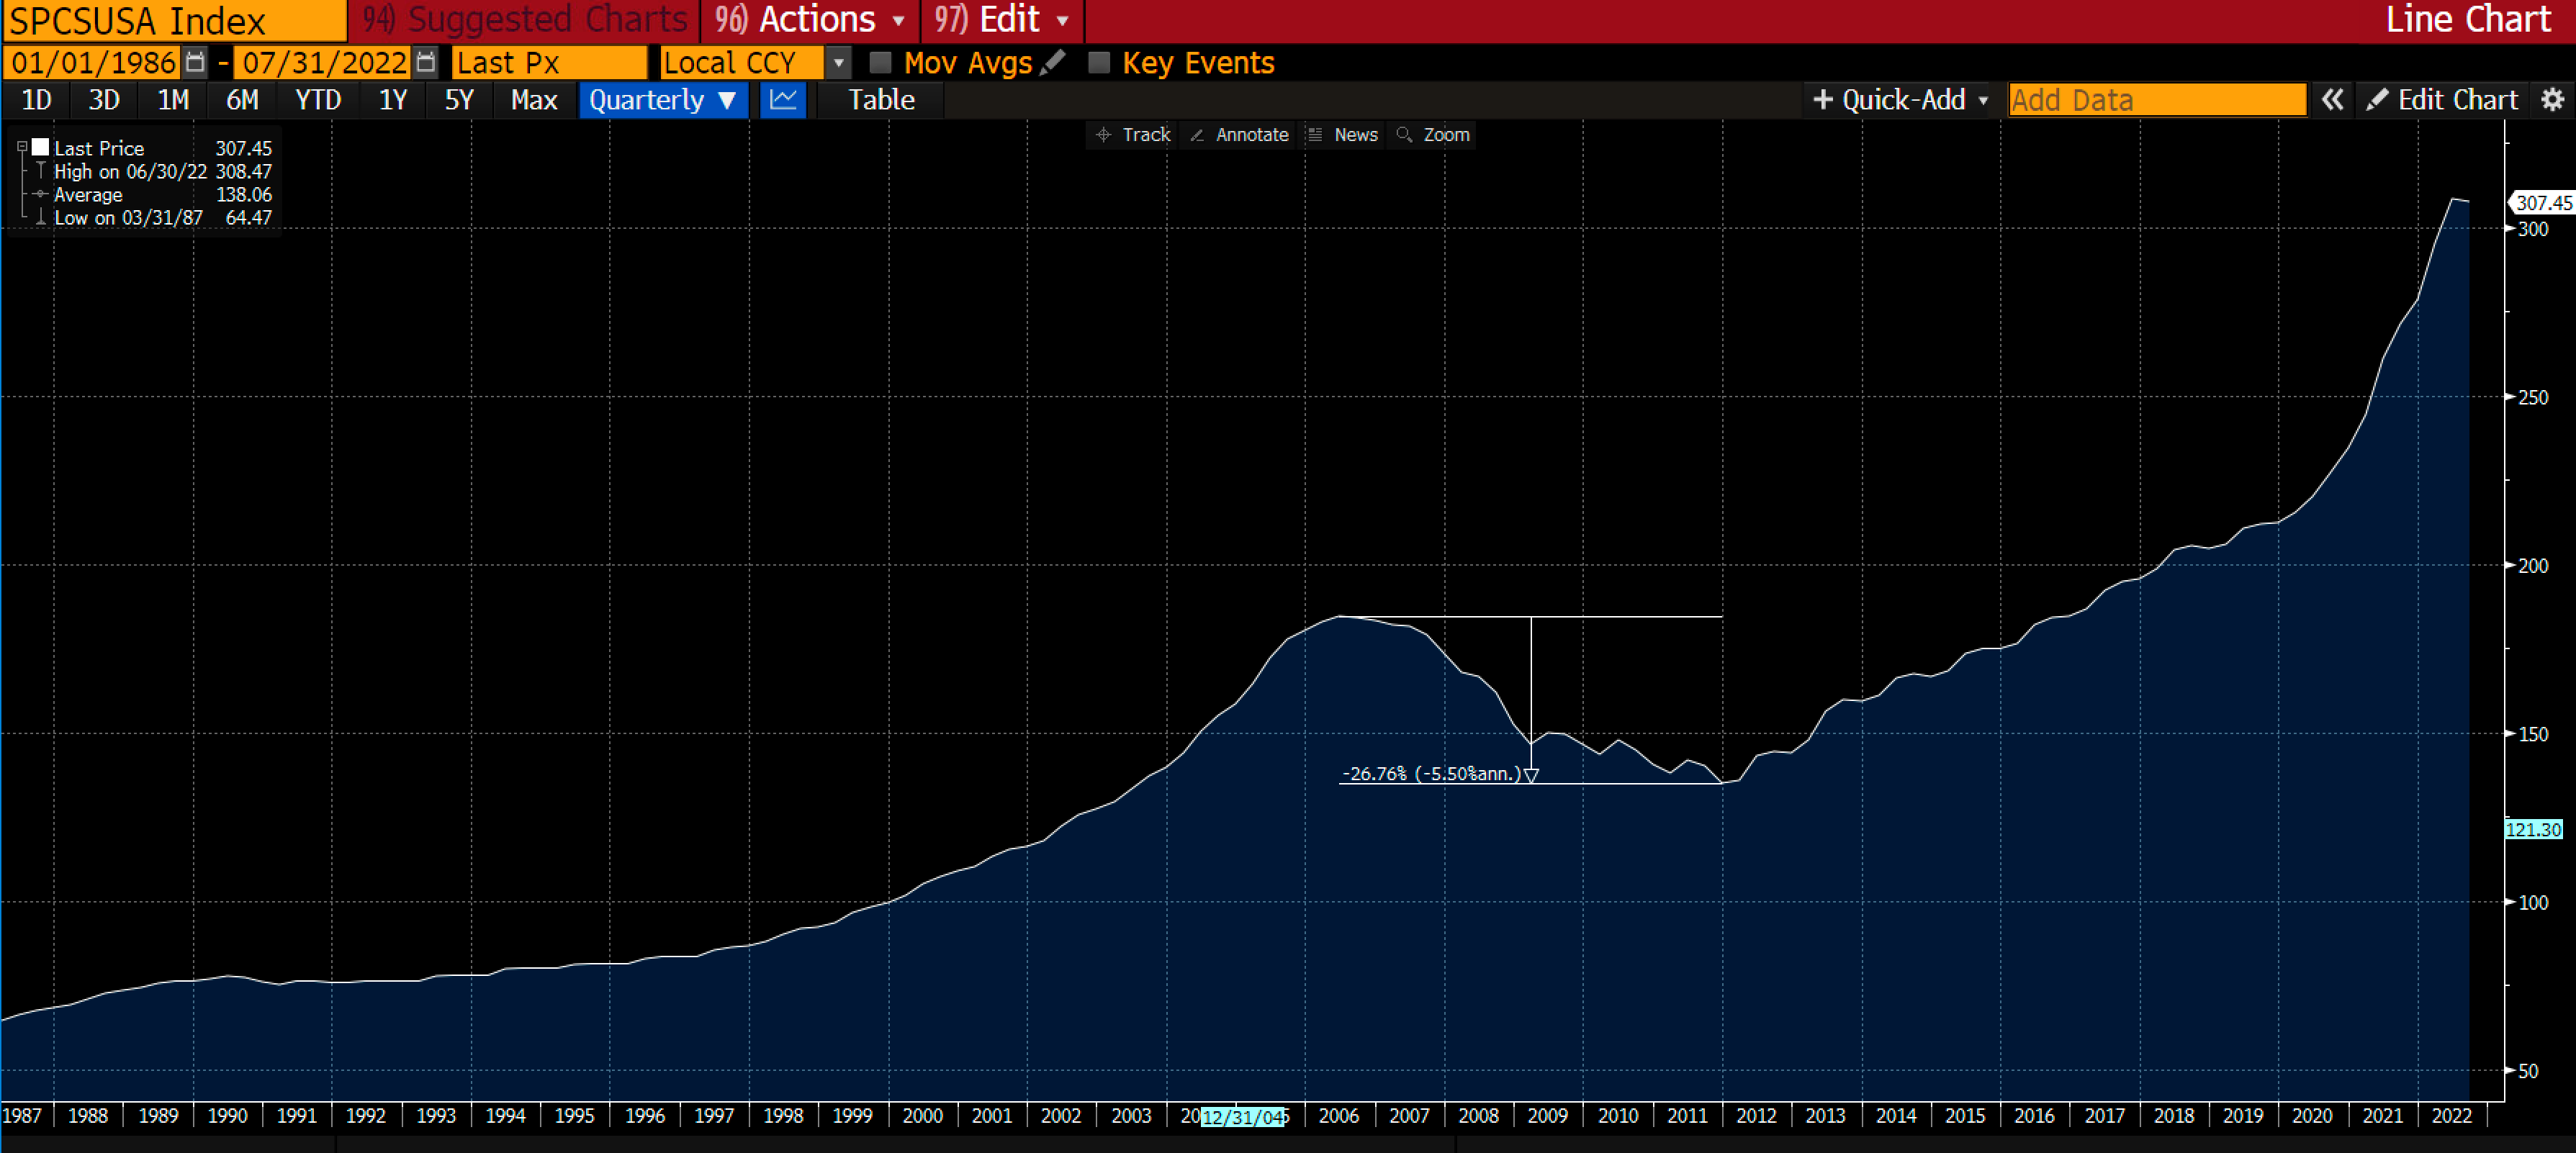Expand the Local CCY currency dropdown

839,63
